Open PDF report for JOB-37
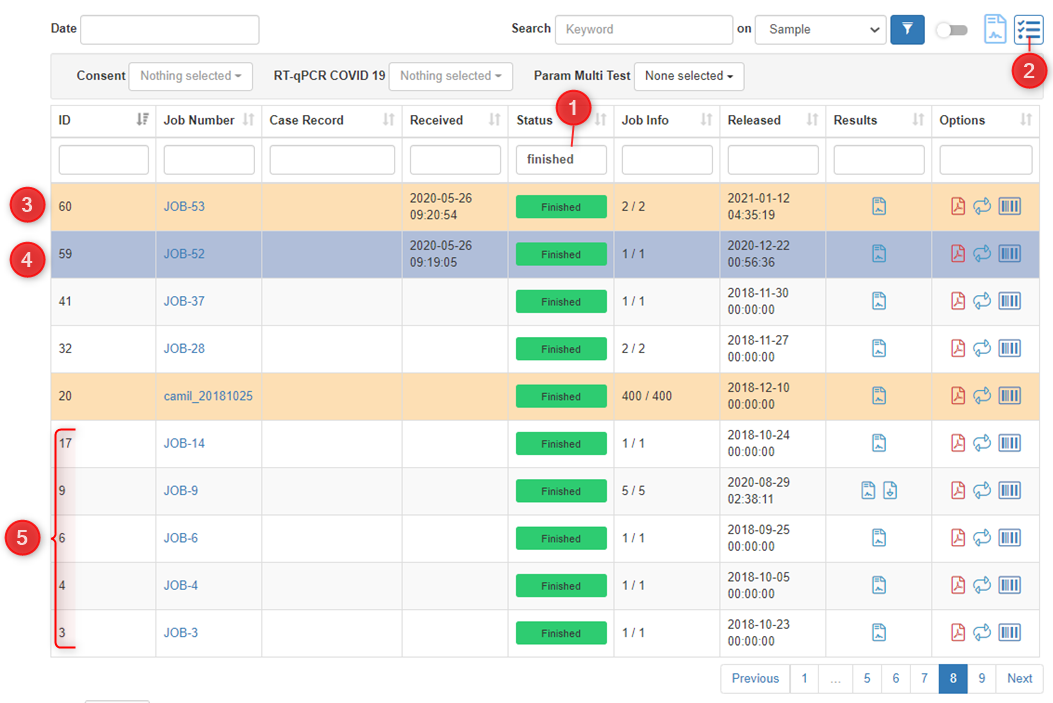1053x703 pixels. (x=958, y=301)
